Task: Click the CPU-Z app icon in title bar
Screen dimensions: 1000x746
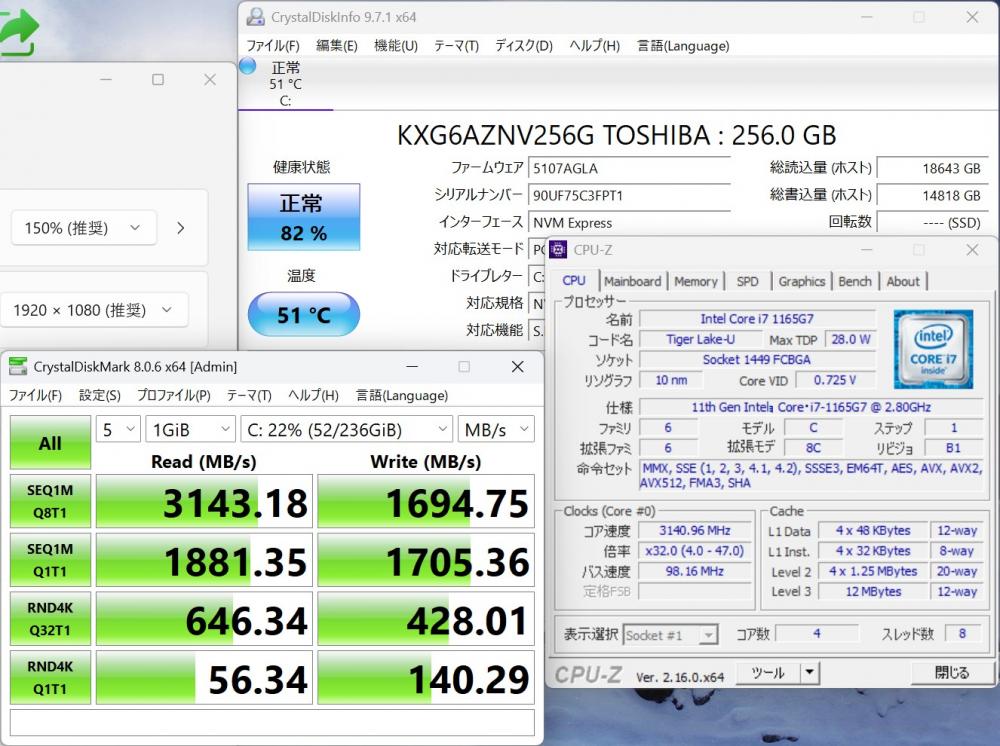Action: [558, 250]
